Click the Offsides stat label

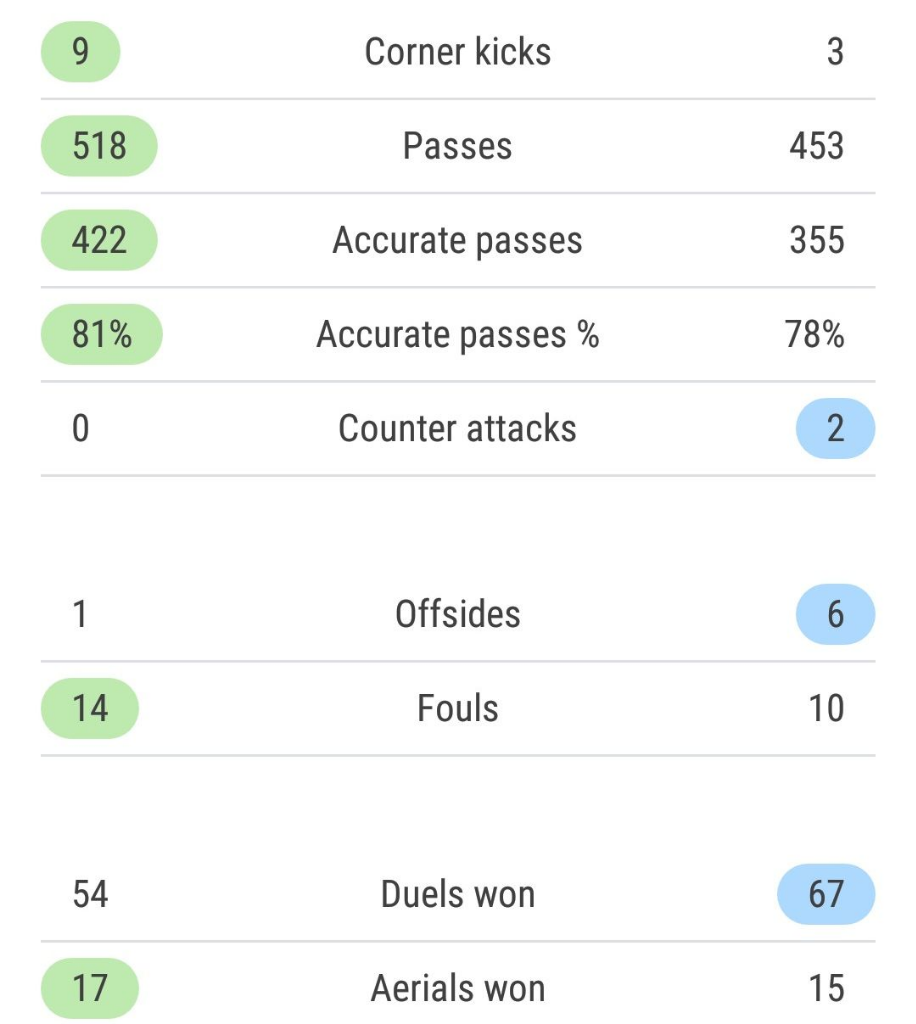click(x=458, y=614)
